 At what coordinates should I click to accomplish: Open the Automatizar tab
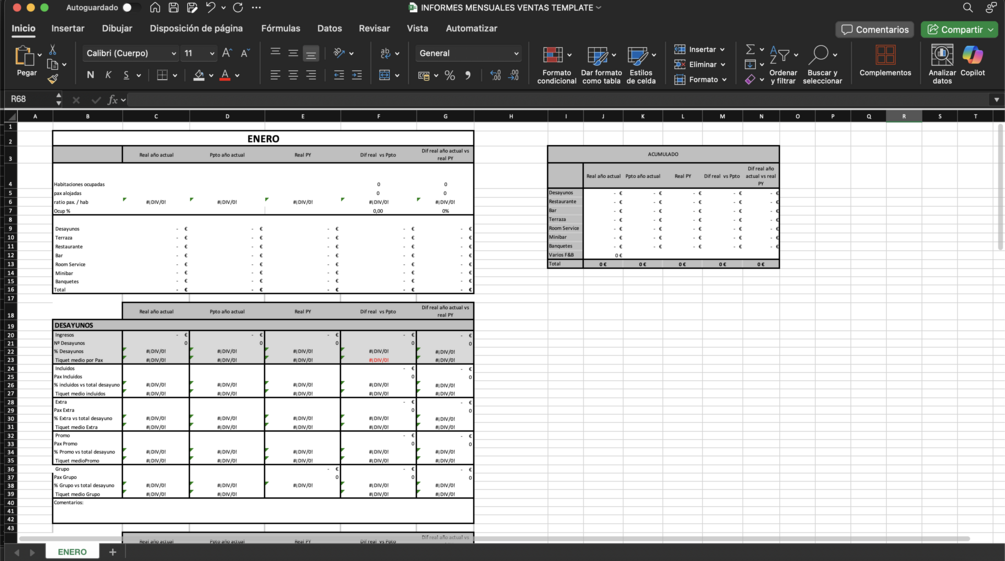pyautogui.click(x=471, y=28)
